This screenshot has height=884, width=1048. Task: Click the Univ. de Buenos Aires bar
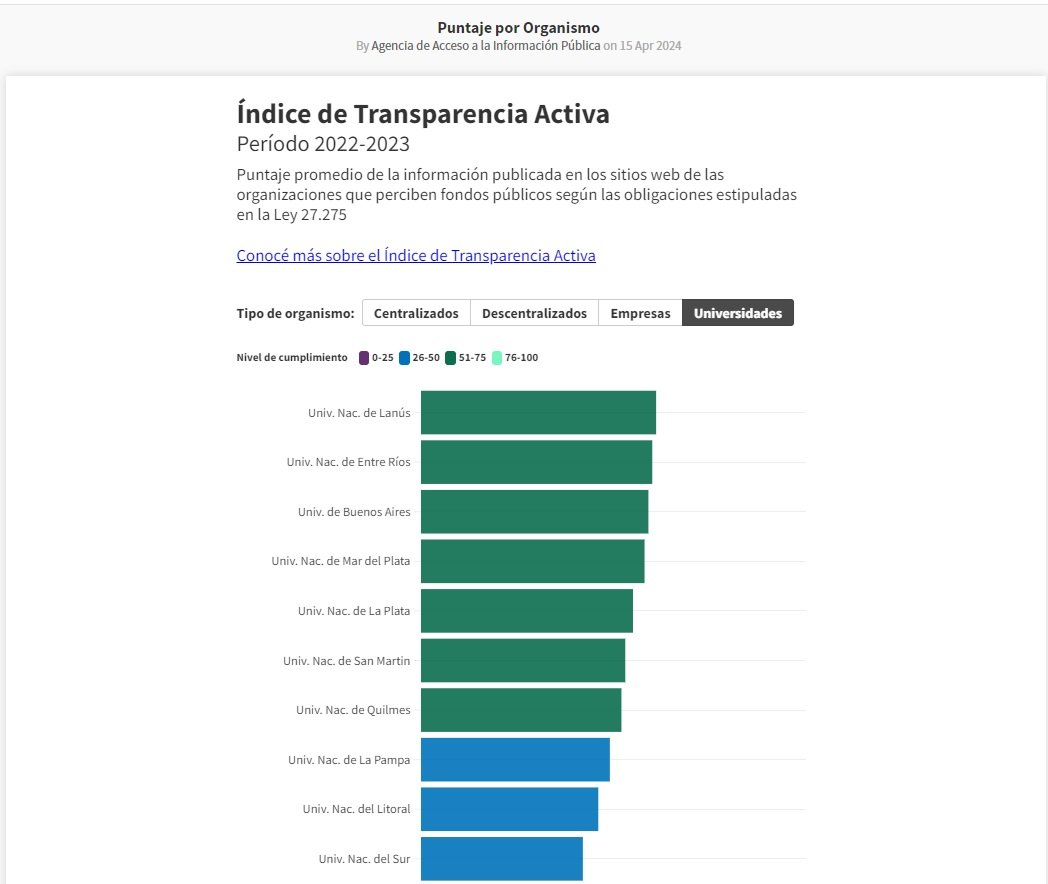(x=534, y=512)
